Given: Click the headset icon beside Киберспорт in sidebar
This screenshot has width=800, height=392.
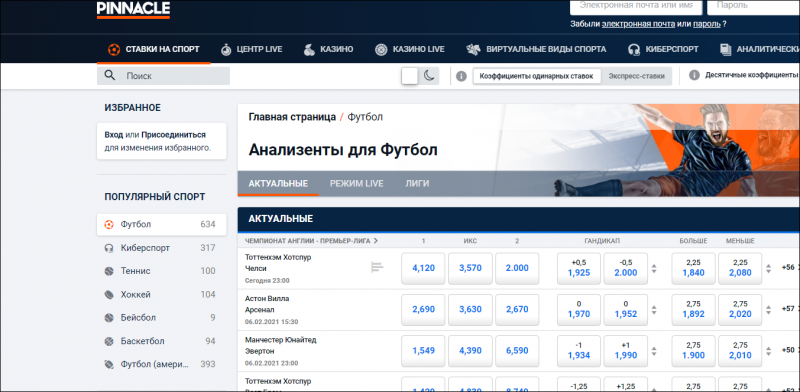Looking at the screenshot, I should (109, 248).
